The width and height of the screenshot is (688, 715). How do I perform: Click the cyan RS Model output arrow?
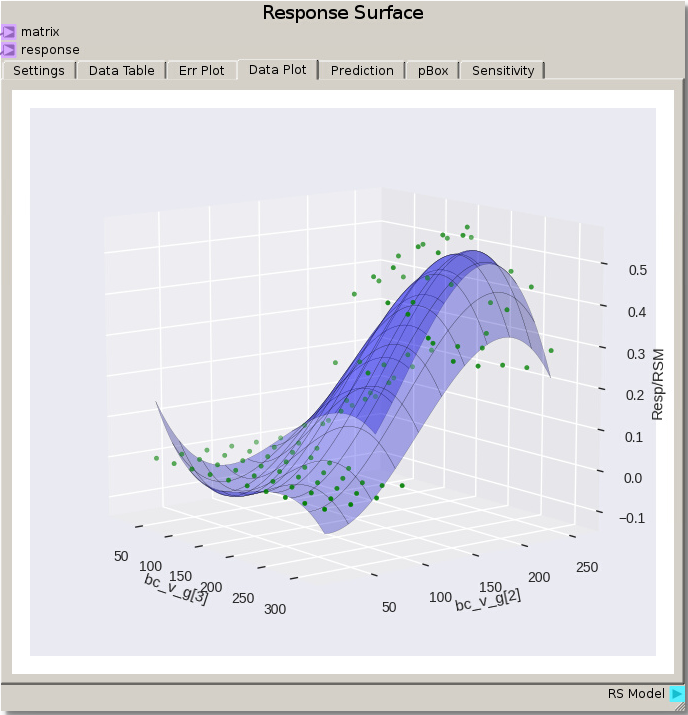[x=677, y=694]
